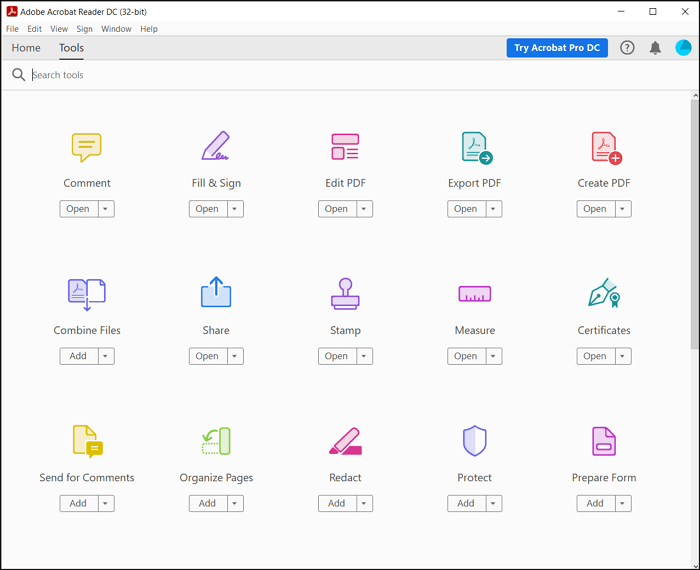Expand the Organize Pages dropdown arrow

(235, 503)
